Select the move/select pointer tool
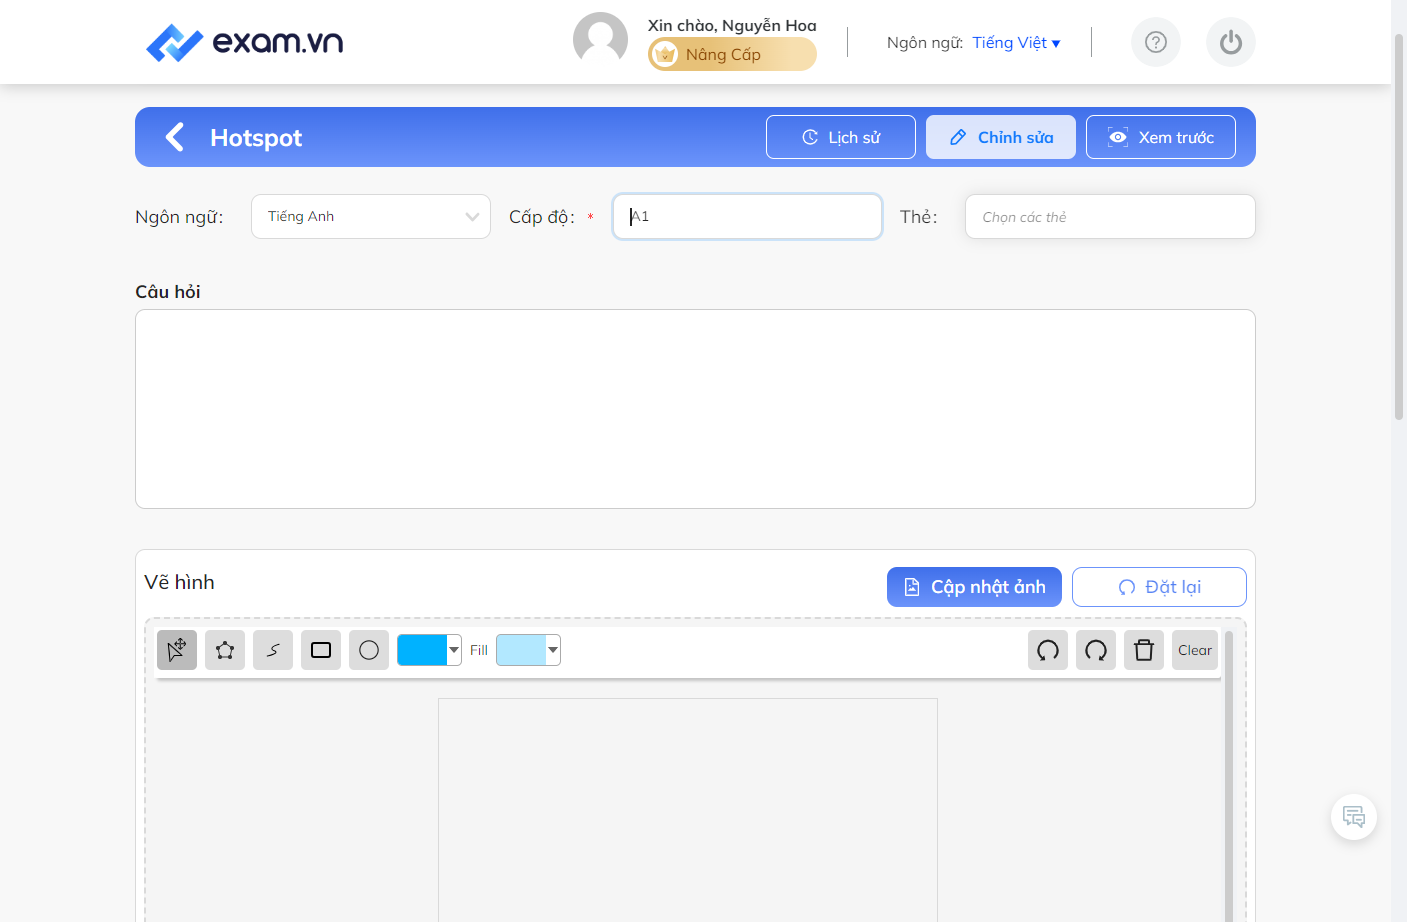 click(177, 650)
